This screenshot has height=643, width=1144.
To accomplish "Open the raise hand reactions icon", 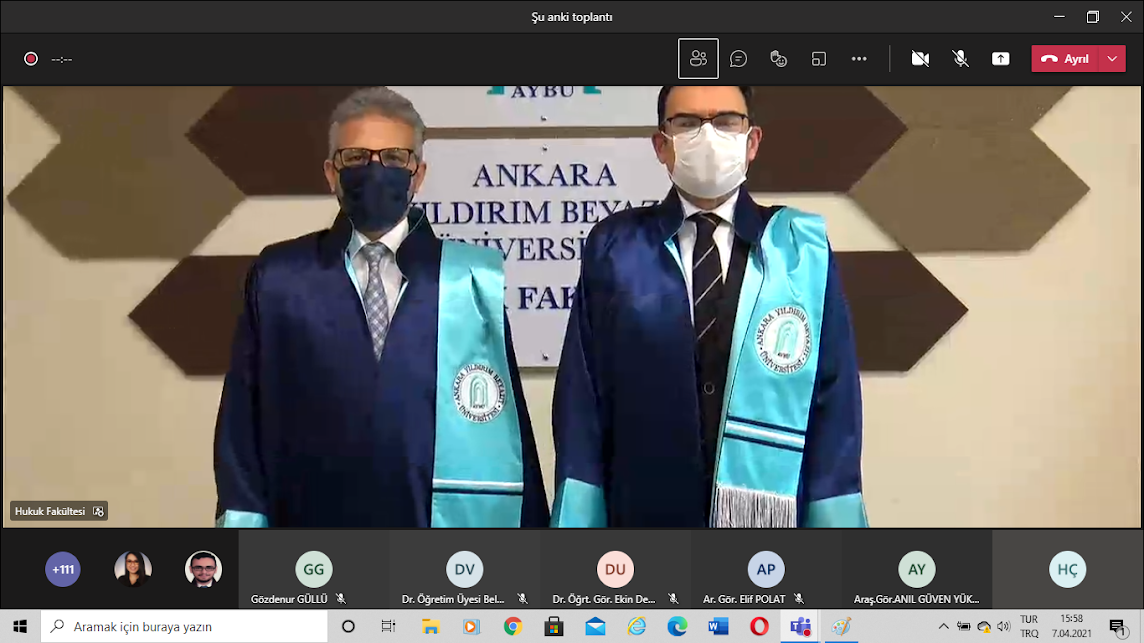I will click(x=778, y=59).
